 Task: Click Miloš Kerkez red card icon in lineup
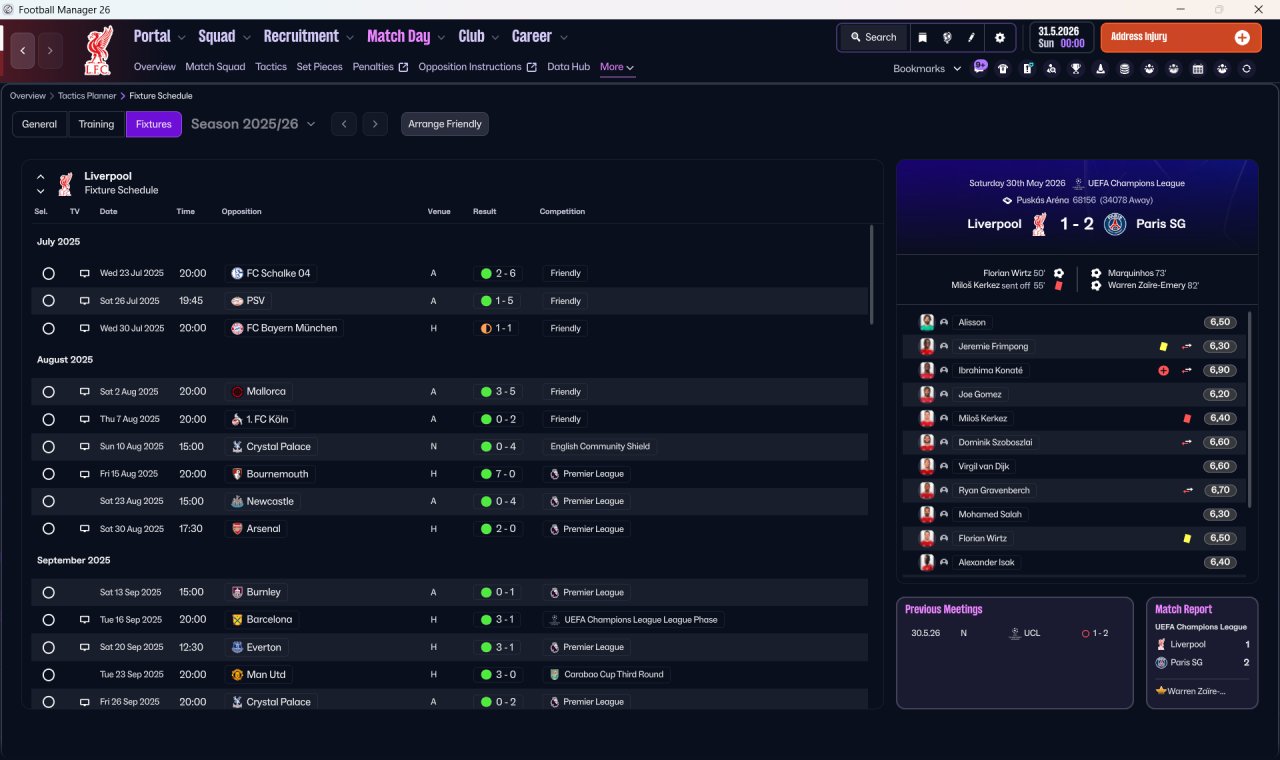(x=1187, y=418)
